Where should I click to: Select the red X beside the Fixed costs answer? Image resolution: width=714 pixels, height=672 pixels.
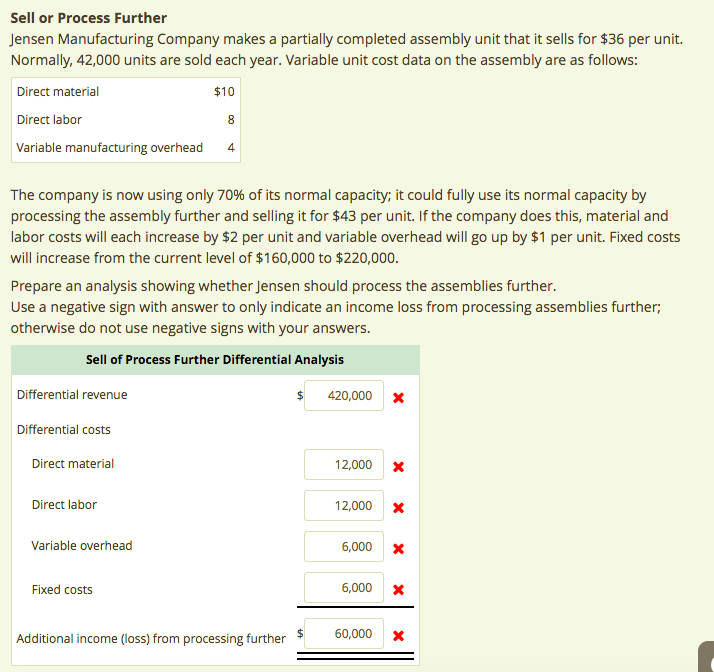398,589
